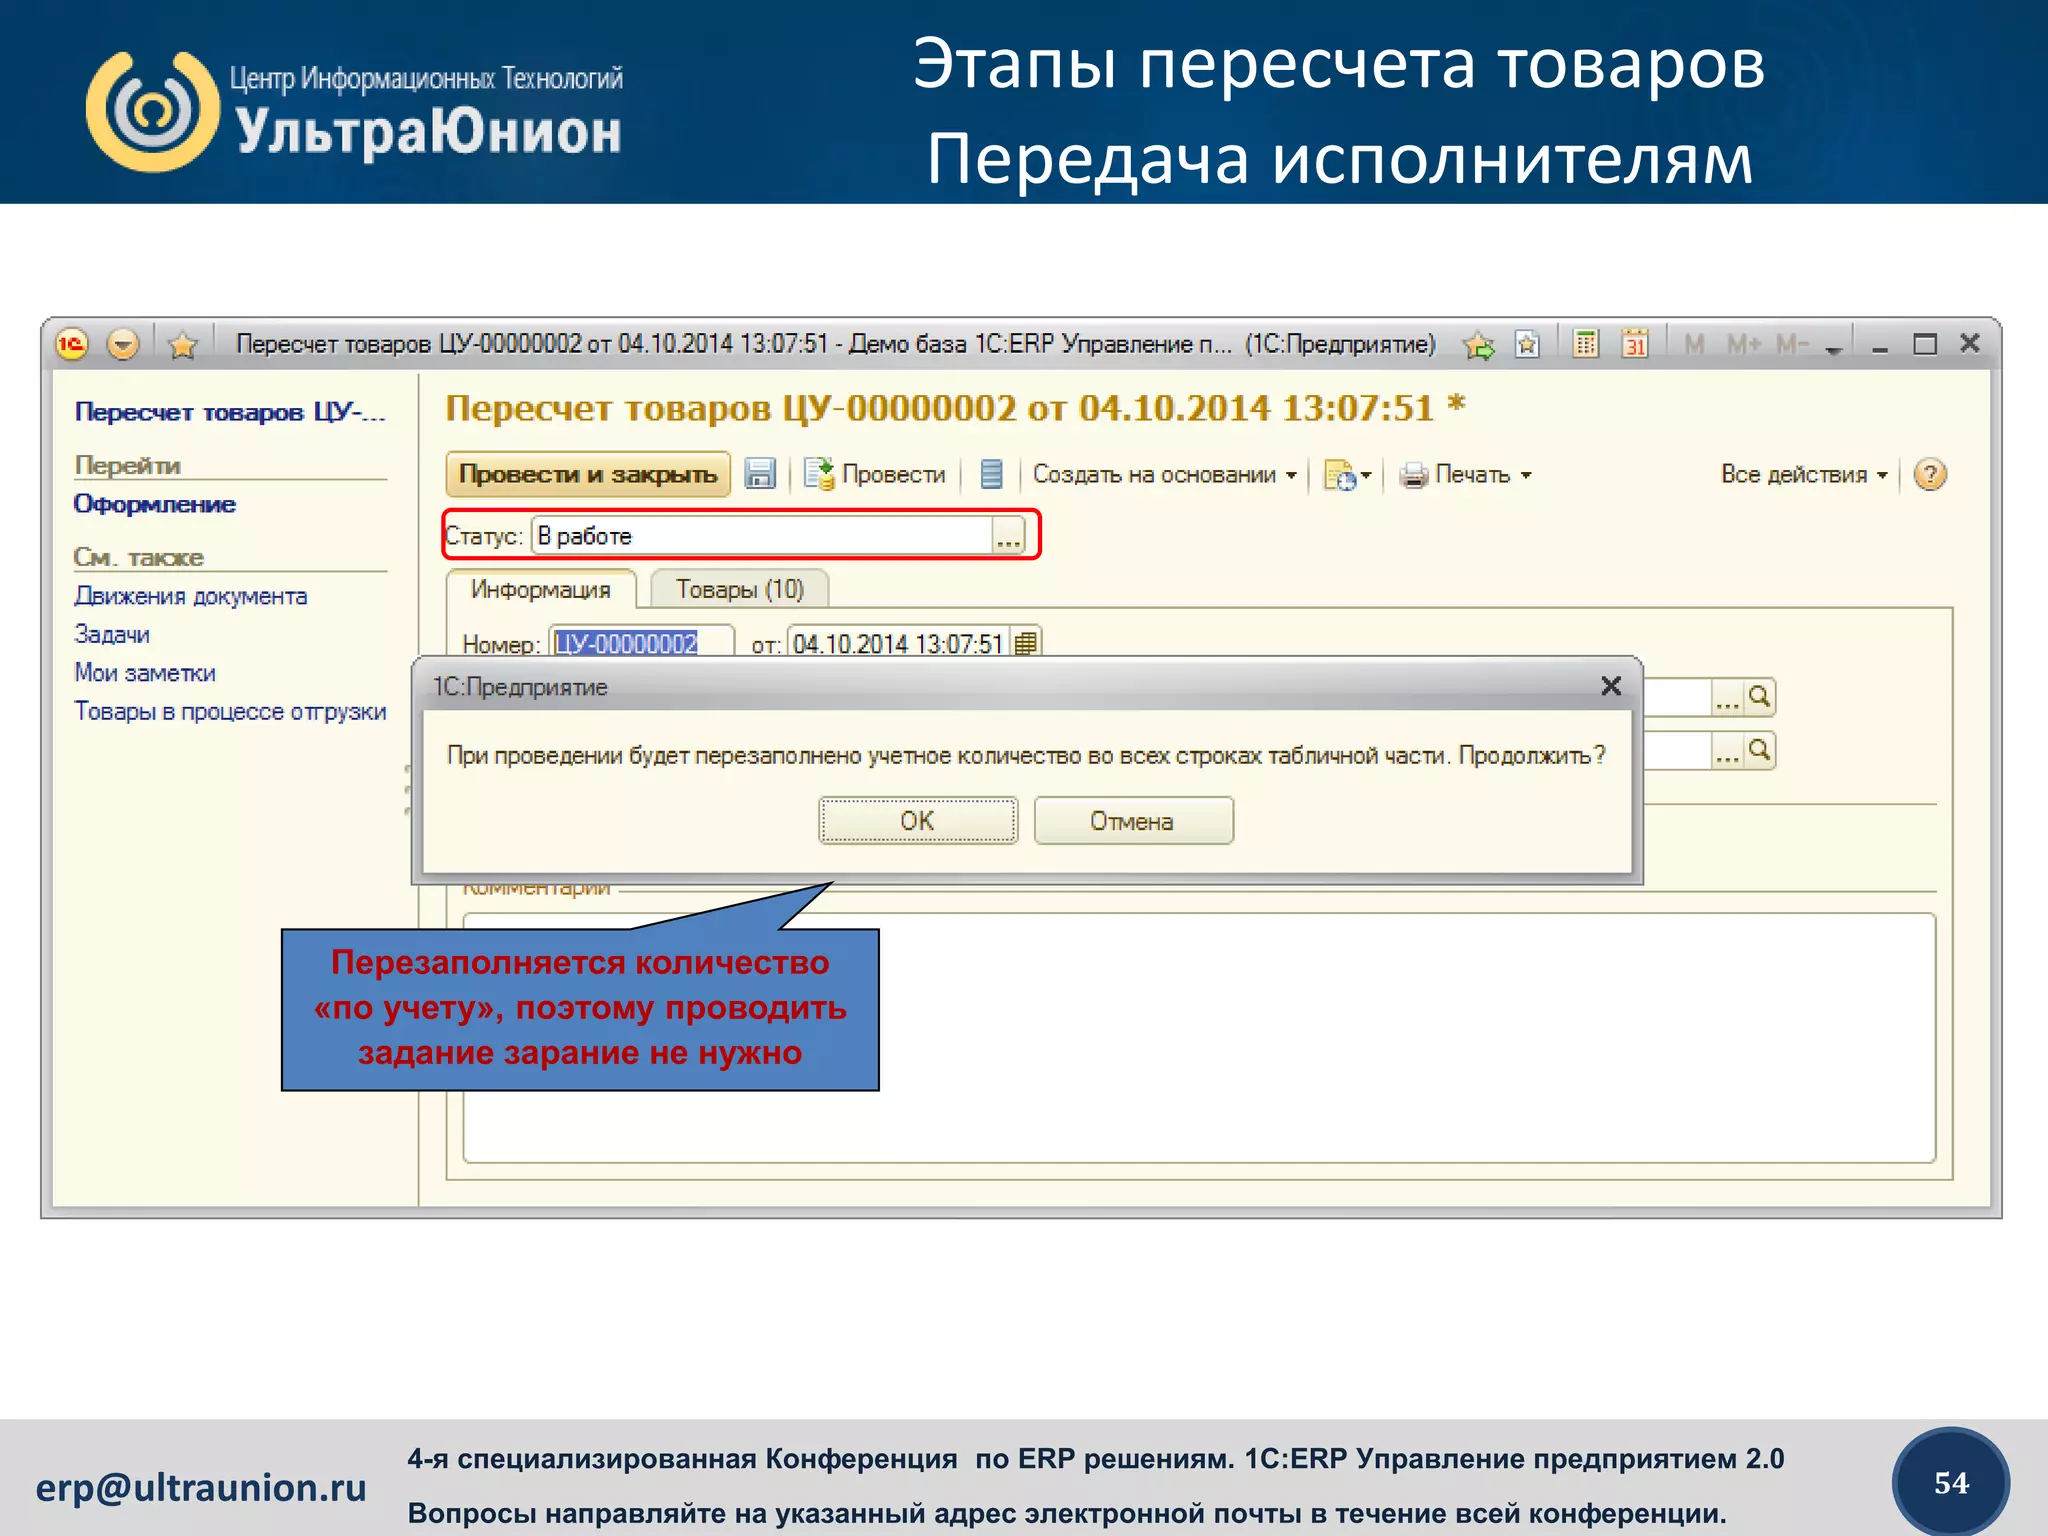Open the Статус selection ellipsis button
The width and height of the screenshot is (2048, 1536).
(1008, 537)
